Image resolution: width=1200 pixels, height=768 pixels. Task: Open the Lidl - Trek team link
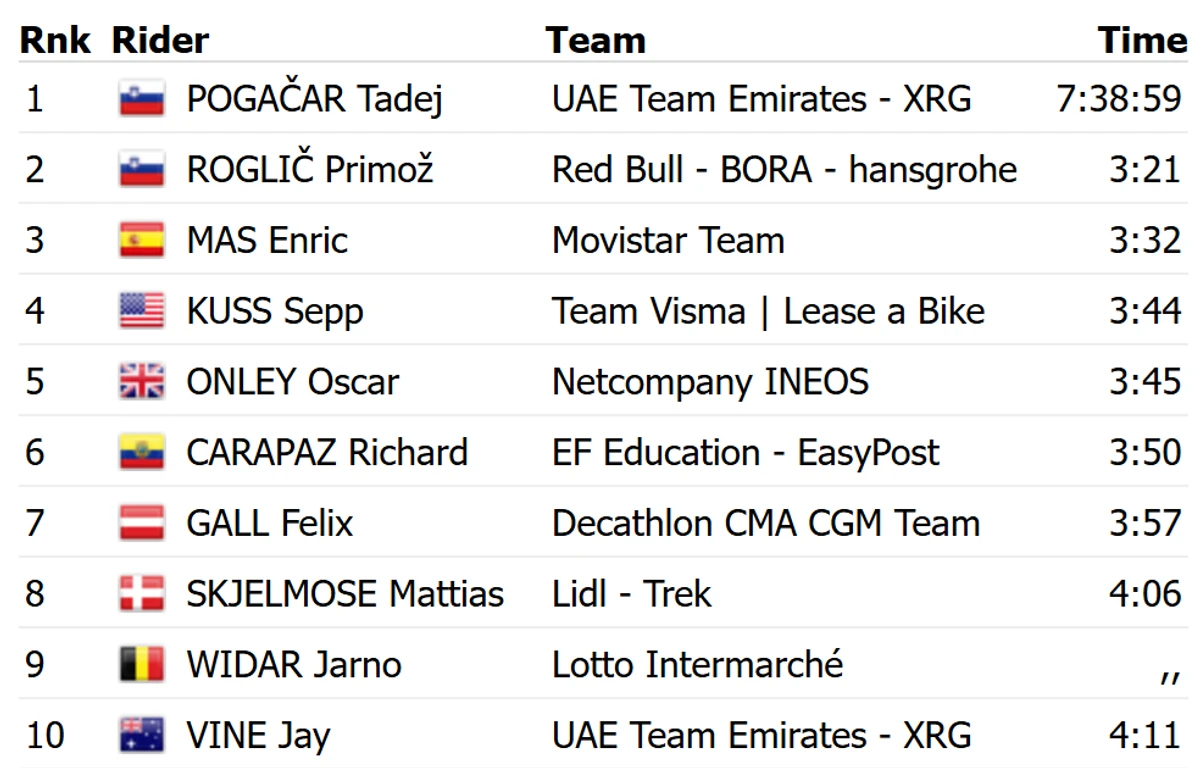[x=631, y=594]
